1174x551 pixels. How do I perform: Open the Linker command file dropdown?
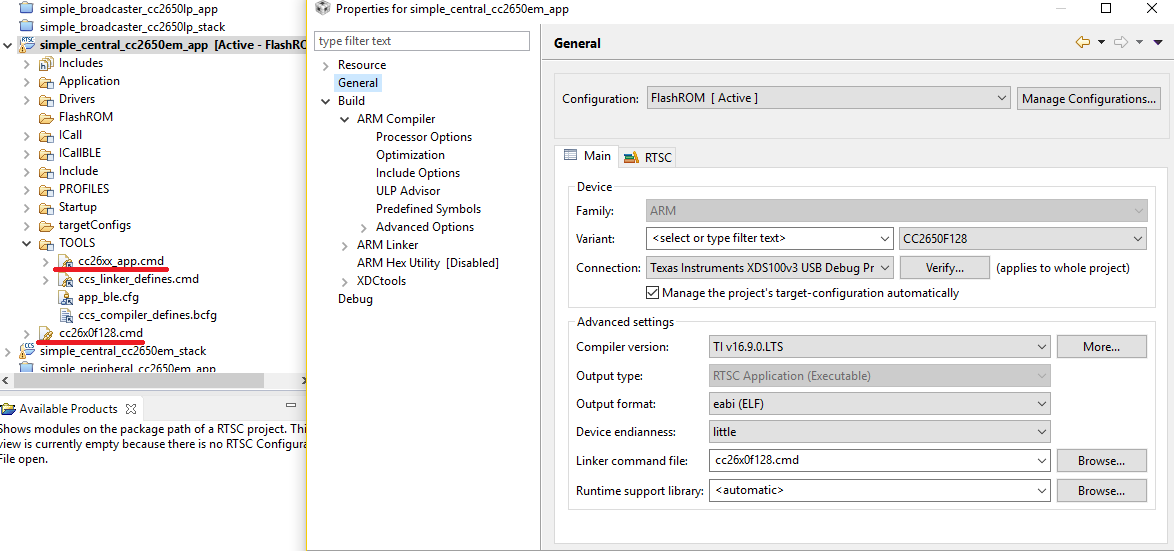pyautogui.click(x=1041, y=460)
